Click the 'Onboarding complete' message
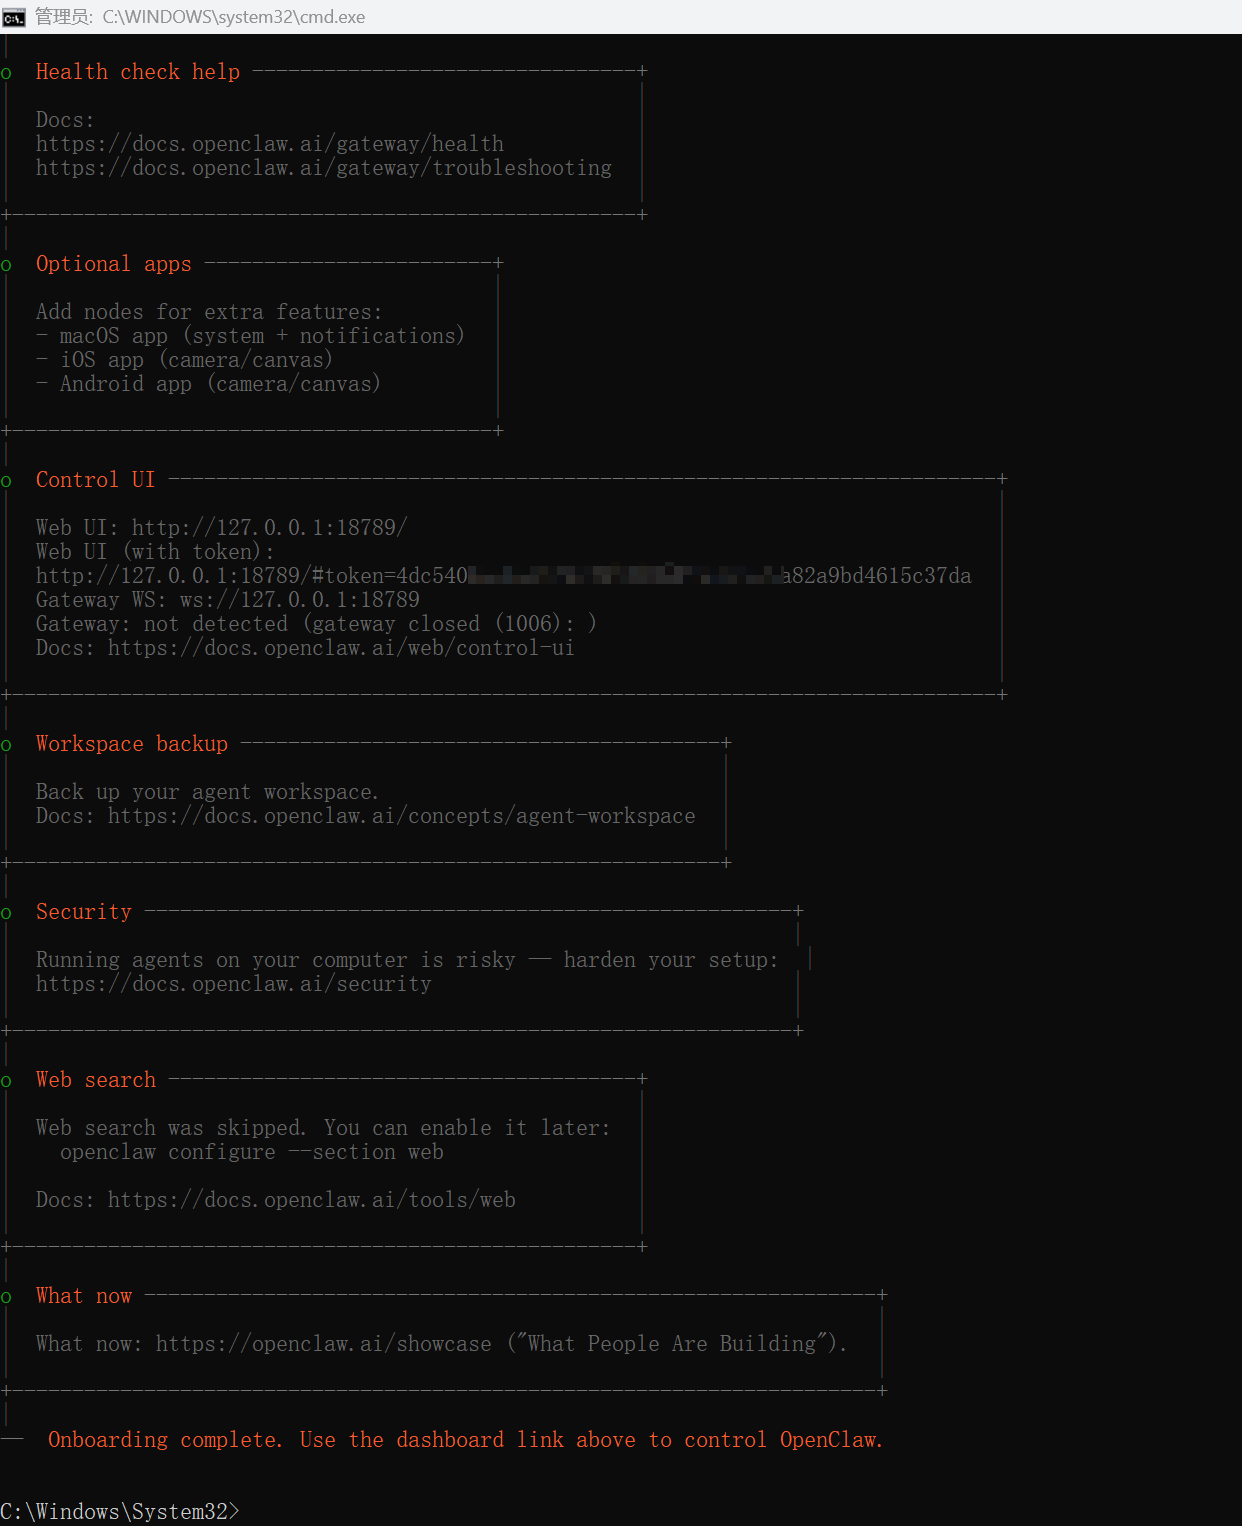 tap(466, 1440)
